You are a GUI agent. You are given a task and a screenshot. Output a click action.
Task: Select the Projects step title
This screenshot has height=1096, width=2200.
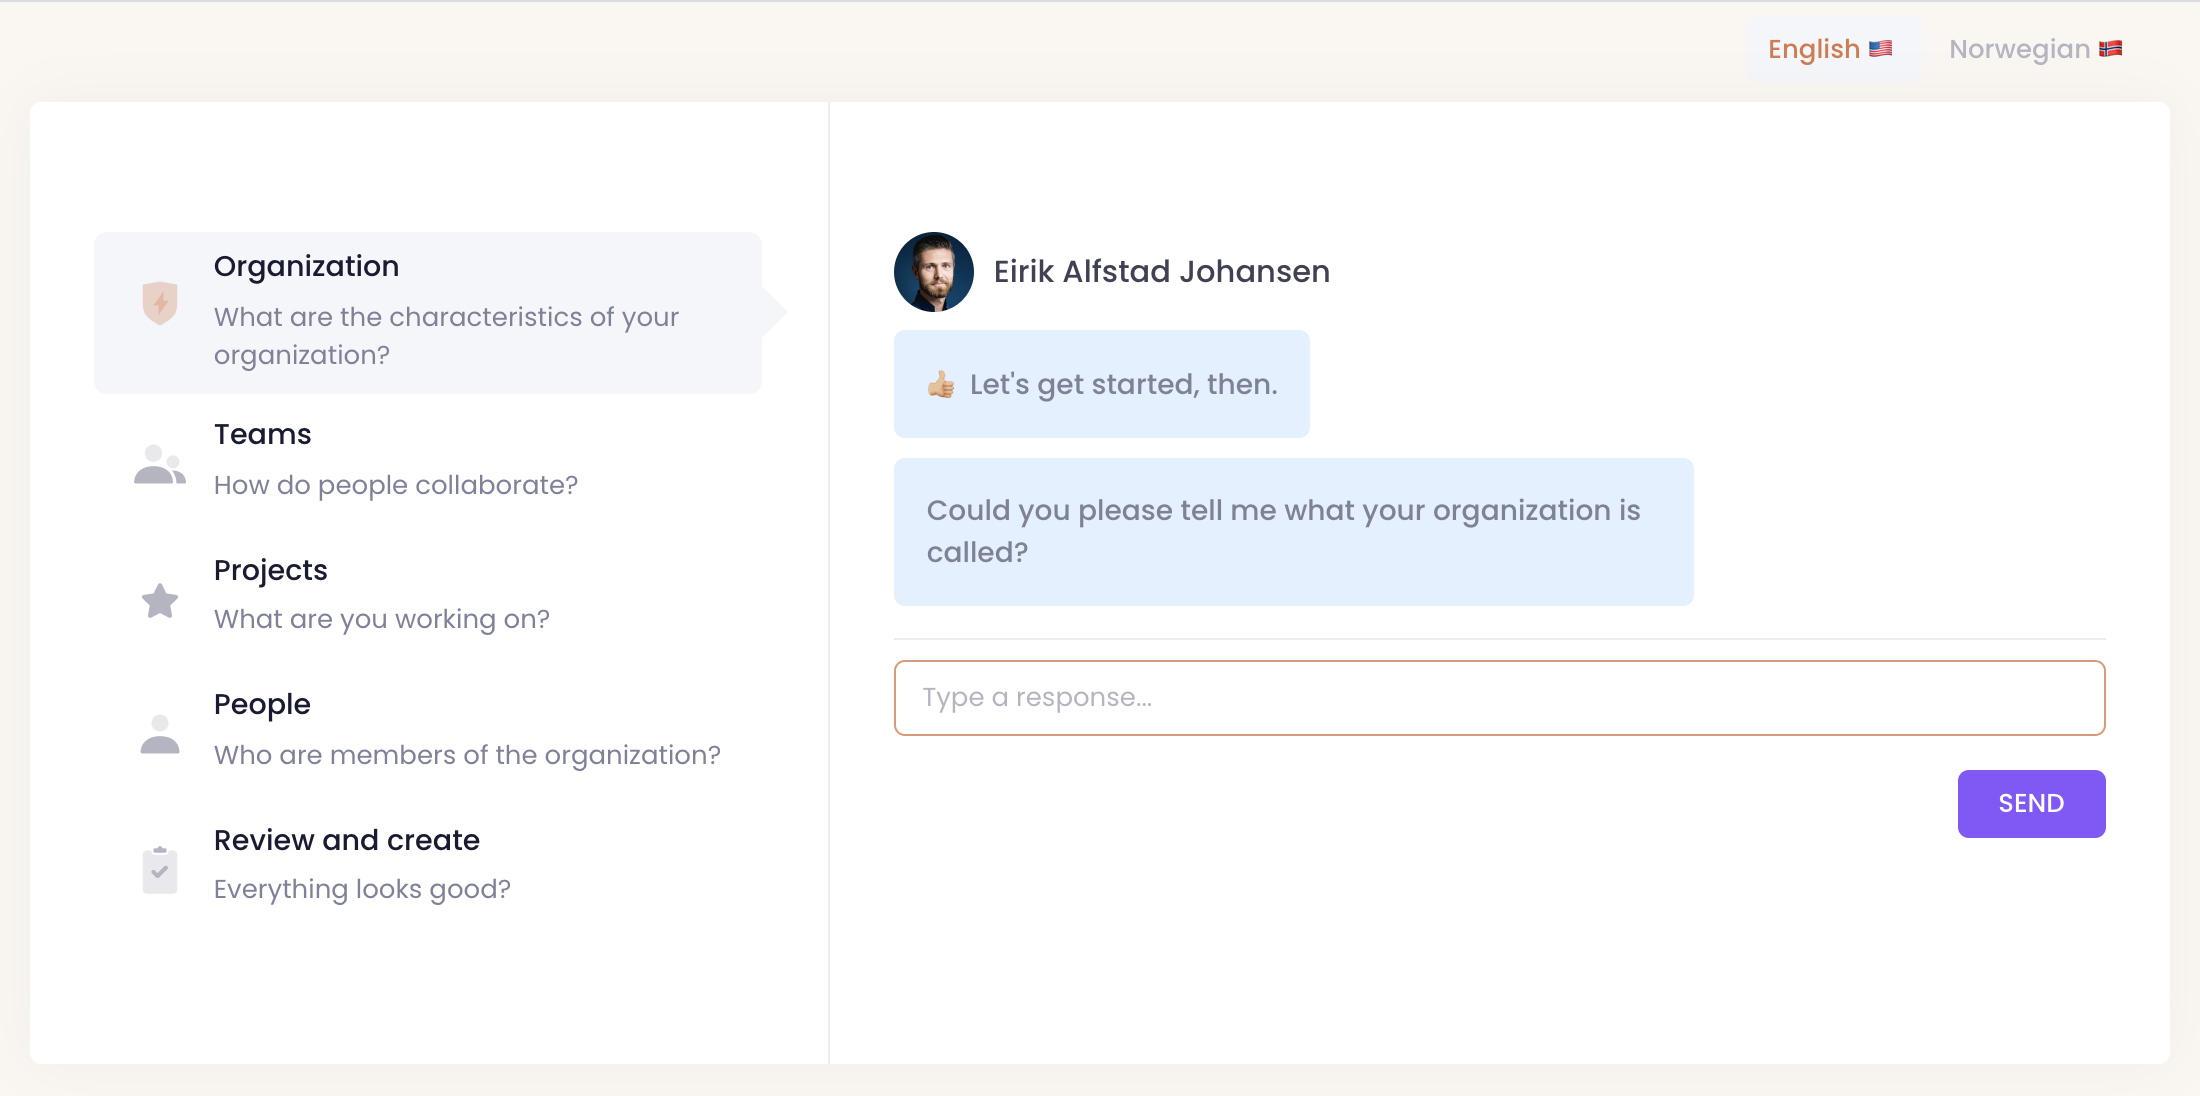coord(271,570)
